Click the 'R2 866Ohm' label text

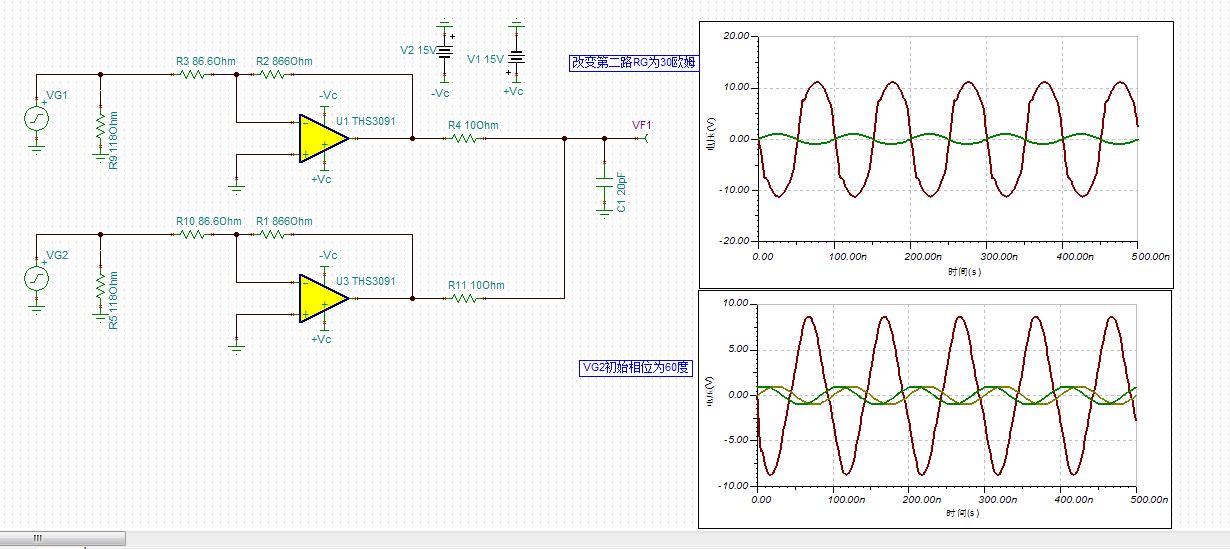284,62
